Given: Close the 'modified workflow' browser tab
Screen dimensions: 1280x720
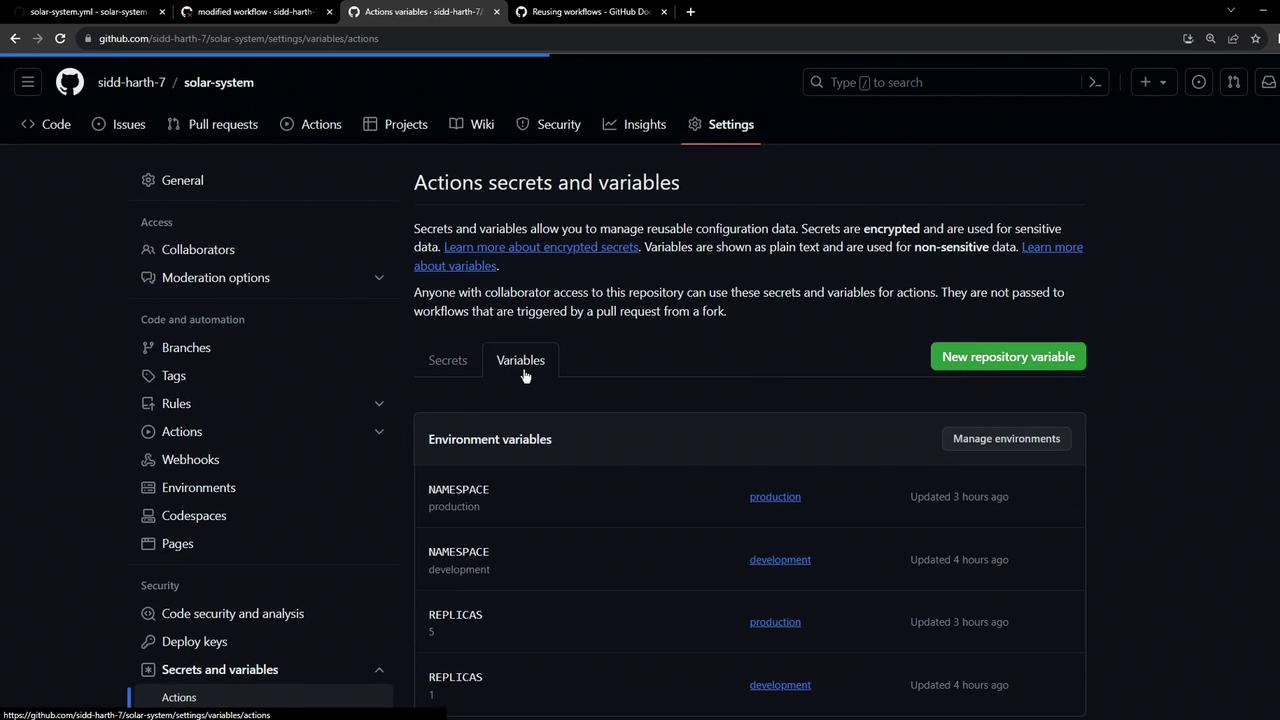Looking at the screenshot, I should click(x=329, y=12).
